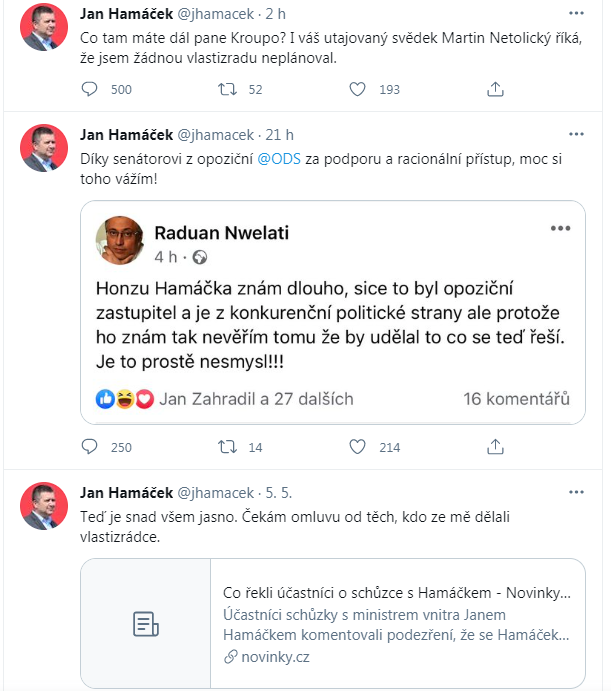Click Raduan Nwelati's profile picture
The image size is (611, 691).
click(119, 241)
